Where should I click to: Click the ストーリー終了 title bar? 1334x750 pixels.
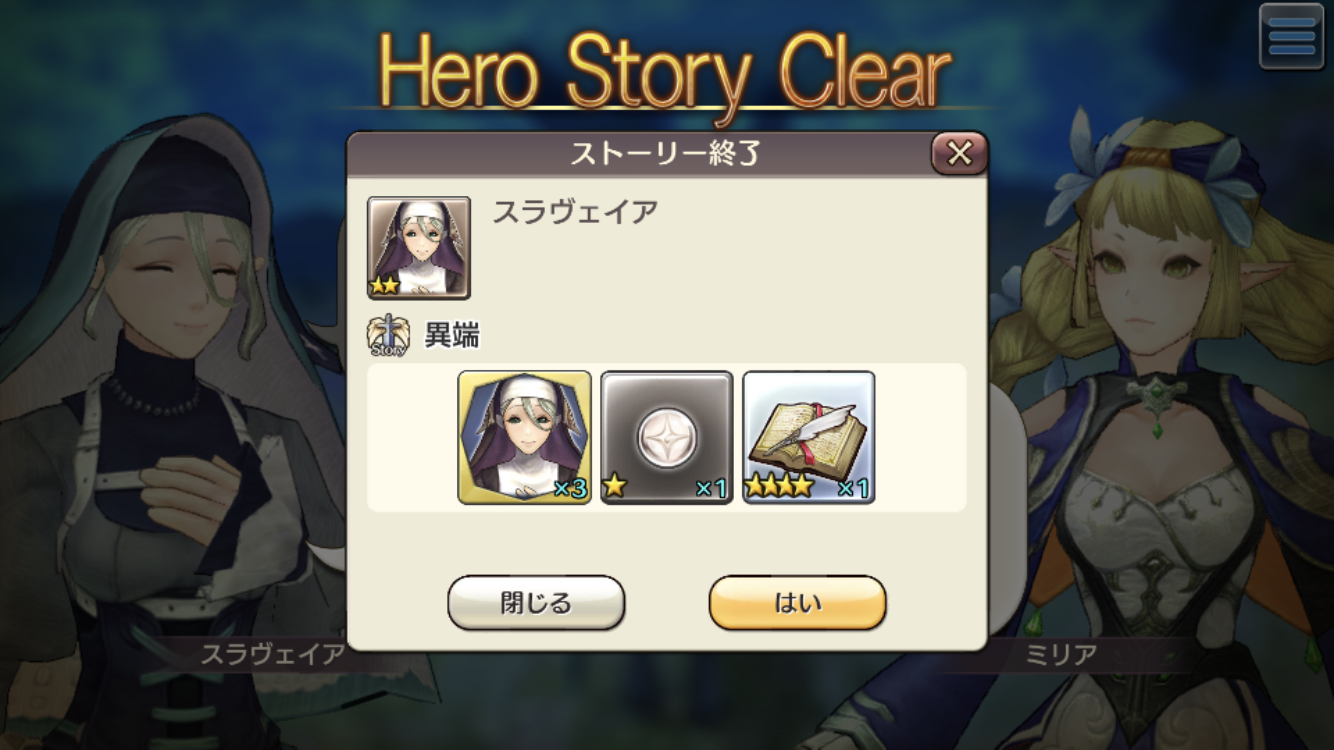[667, 154]
